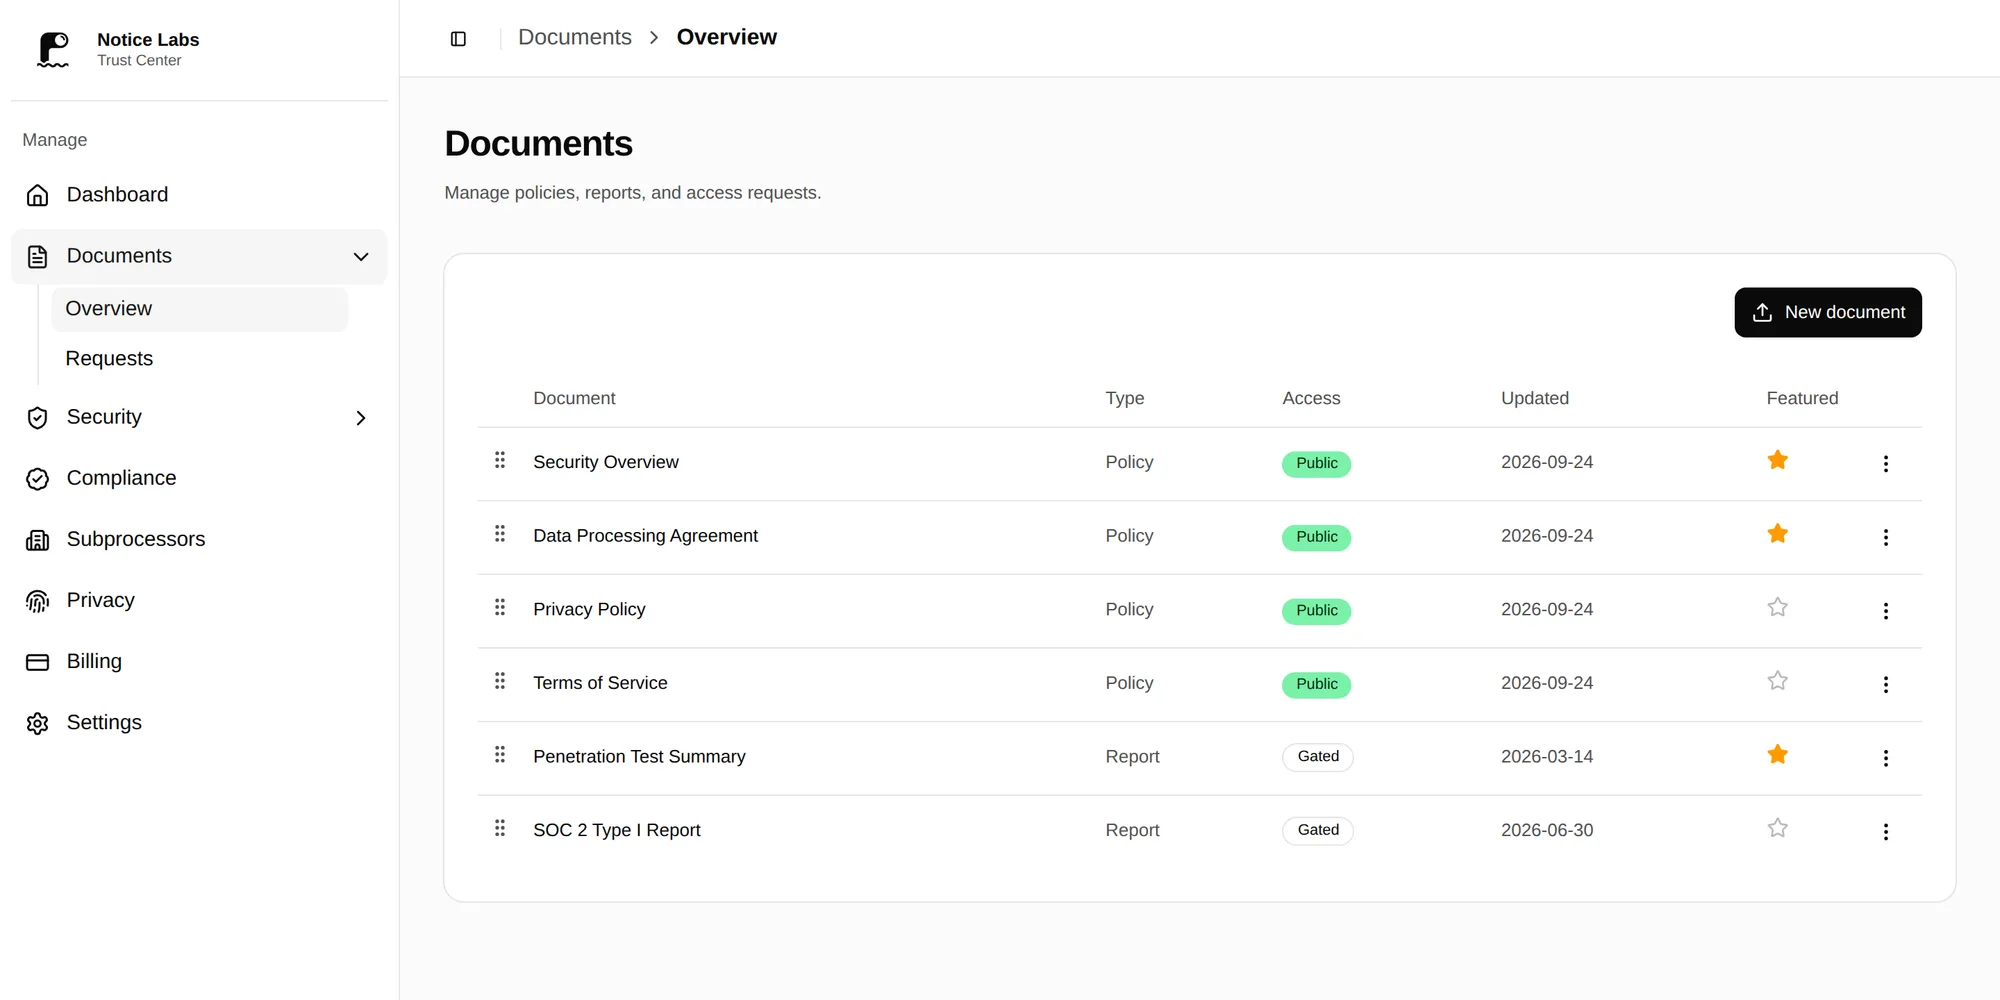Feature the Terms of Service star

tap(1777, 681)
